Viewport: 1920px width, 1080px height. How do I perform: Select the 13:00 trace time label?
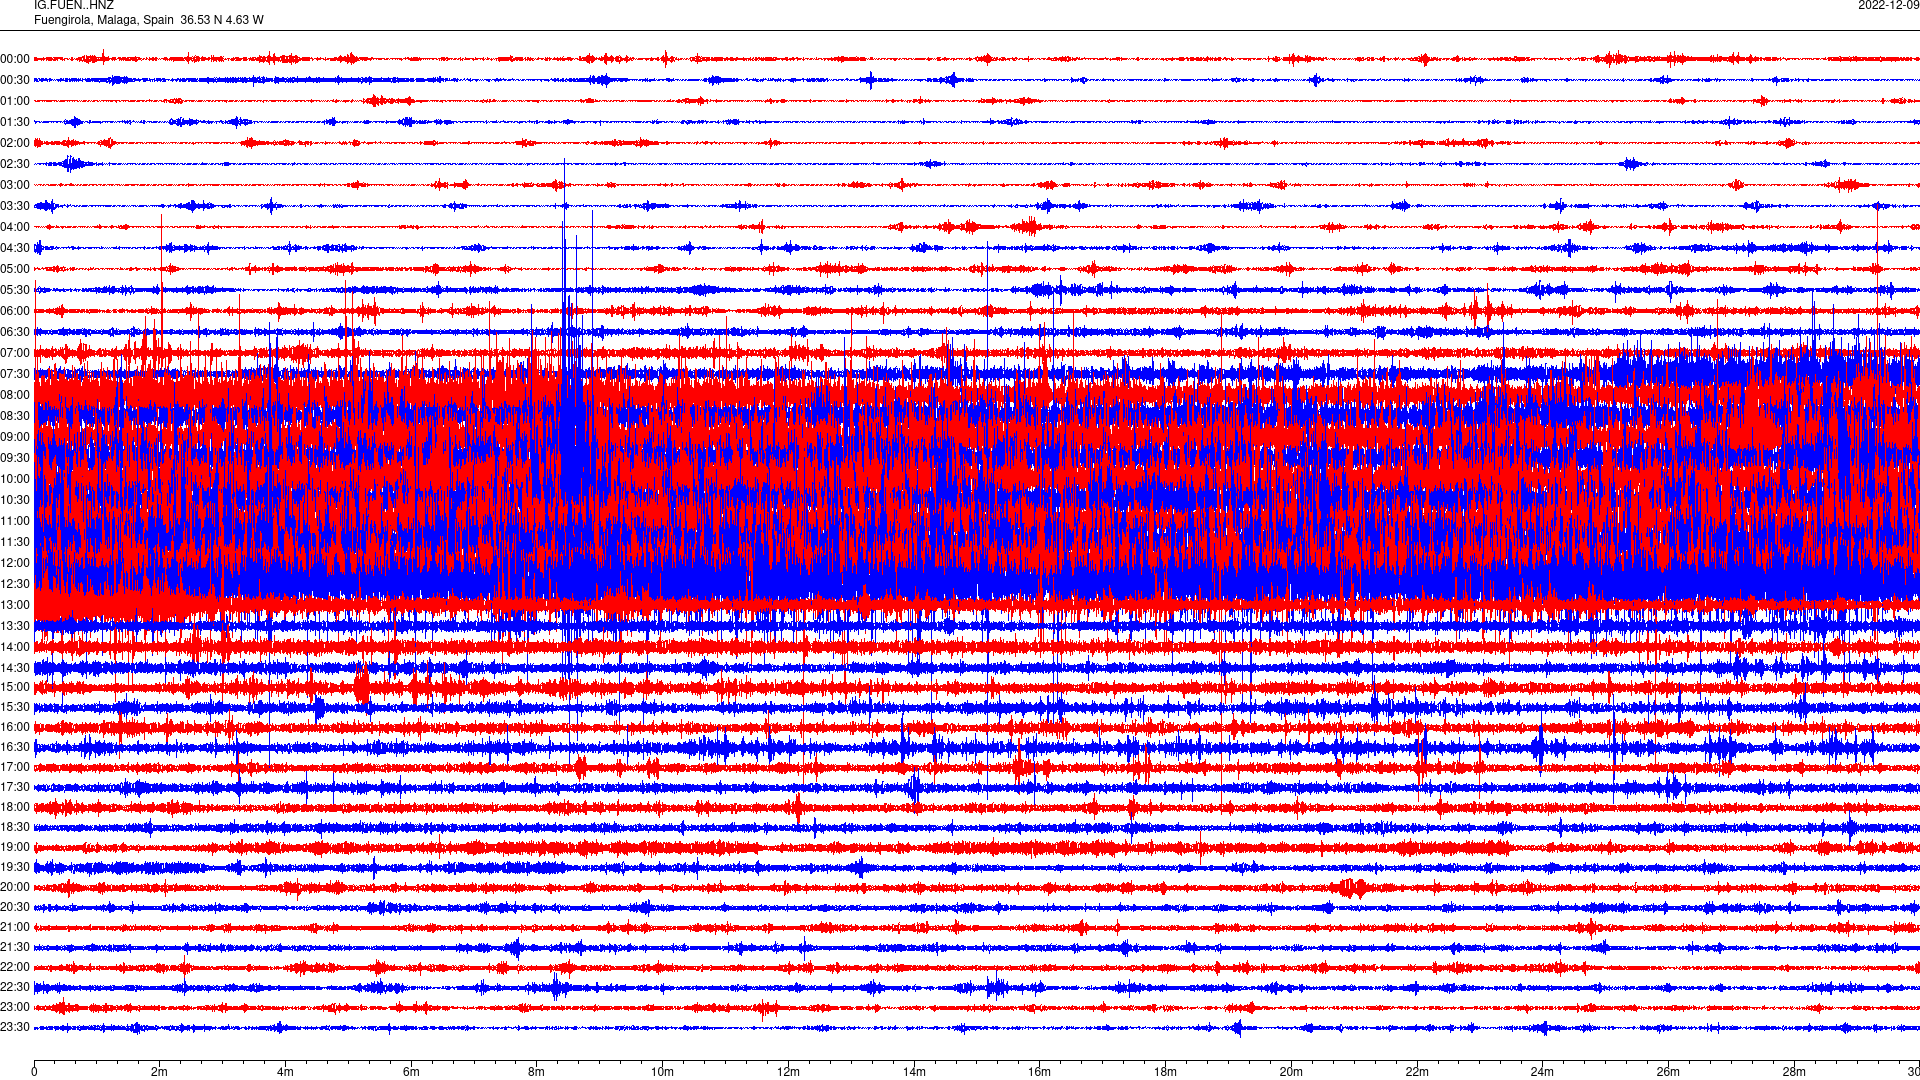click(15, 605)
